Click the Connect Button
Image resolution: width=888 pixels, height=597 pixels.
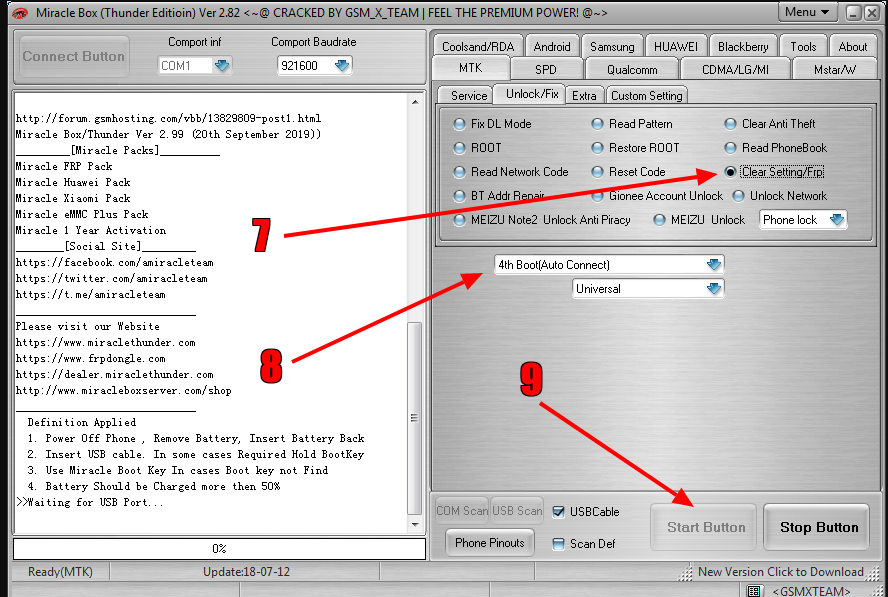[74, 57]
